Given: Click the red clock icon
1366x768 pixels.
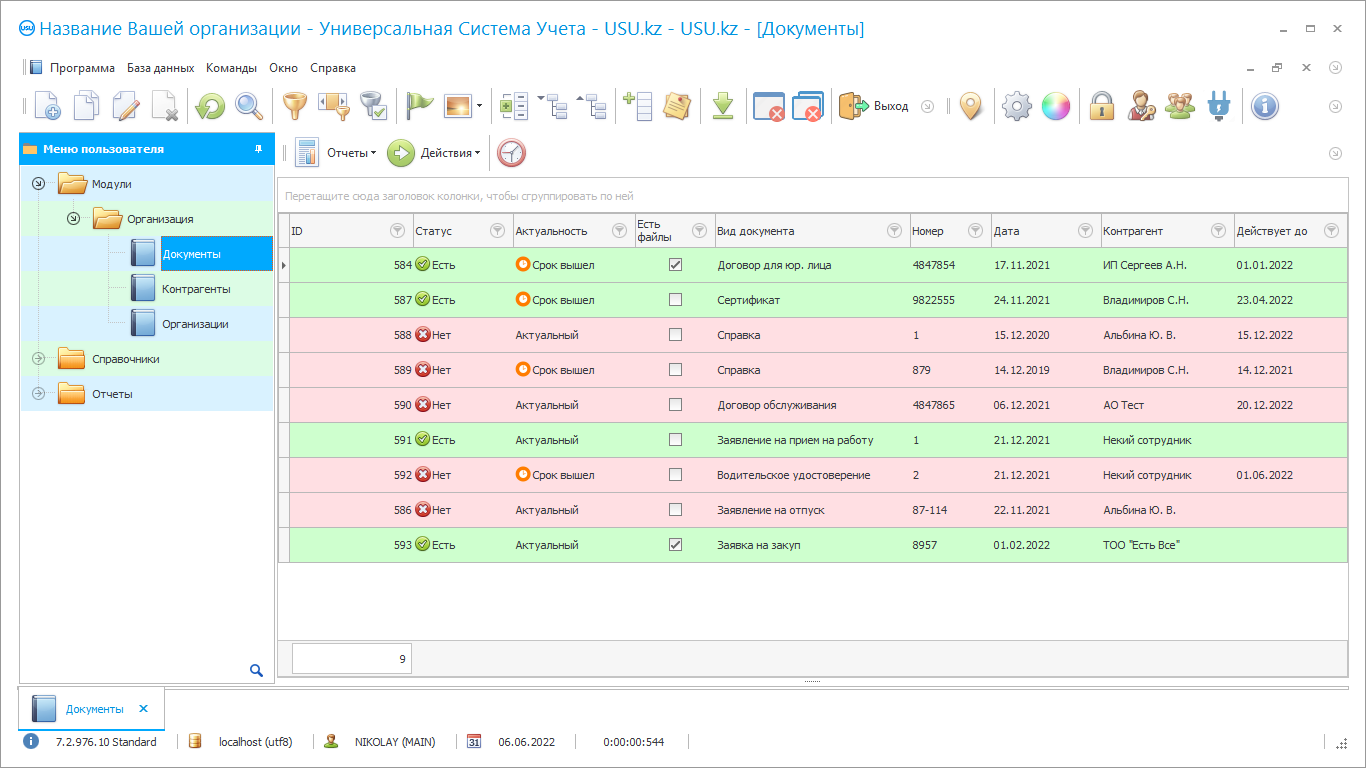Looking at the screenshot, I should 511,153.
